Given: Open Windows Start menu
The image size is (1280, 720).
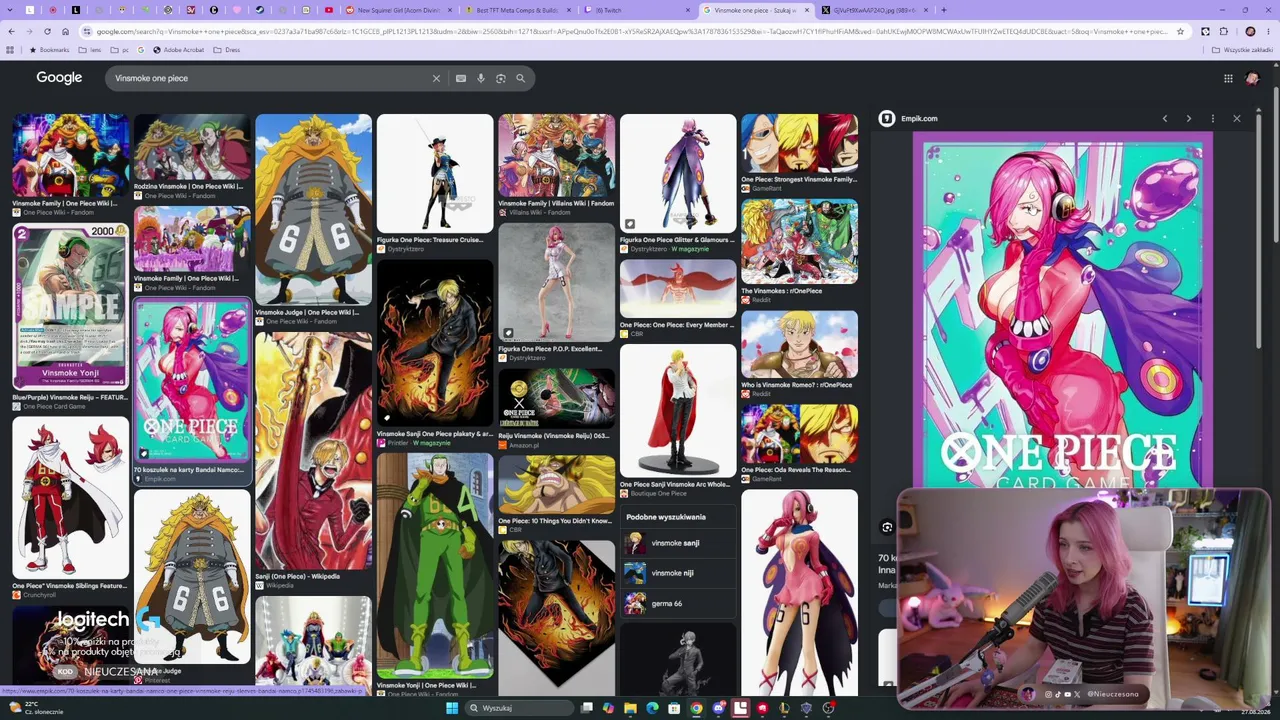Looking at the screenshot, I should pyautogui.click(x=452, y=708).
